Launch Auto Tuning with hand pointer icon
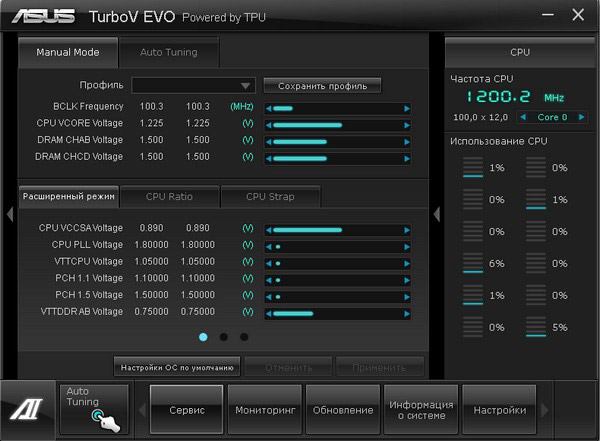The width and height of the screenshot is (600, 441). pos(94,410)
